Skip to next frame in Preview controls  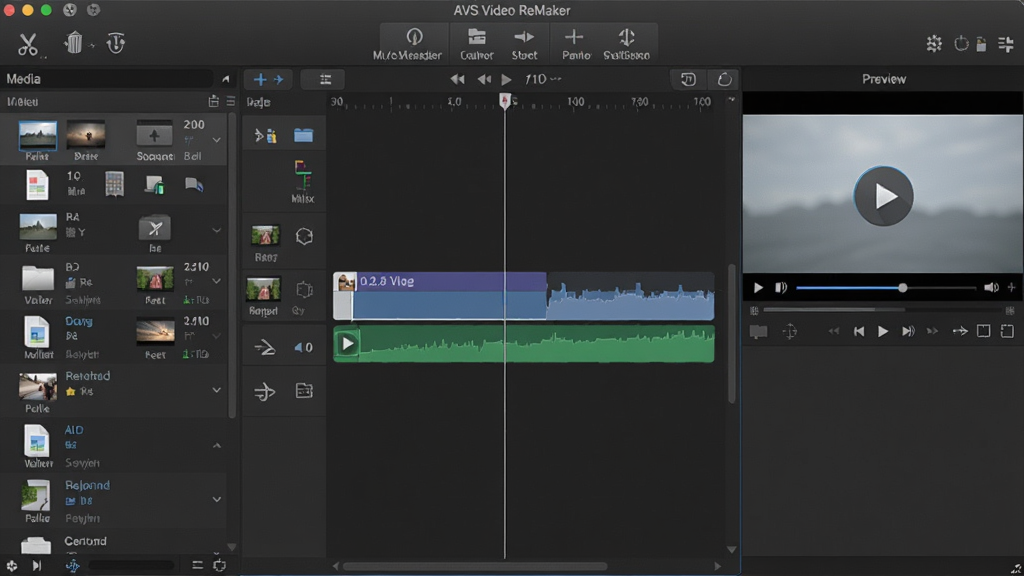tap(908, 332)
